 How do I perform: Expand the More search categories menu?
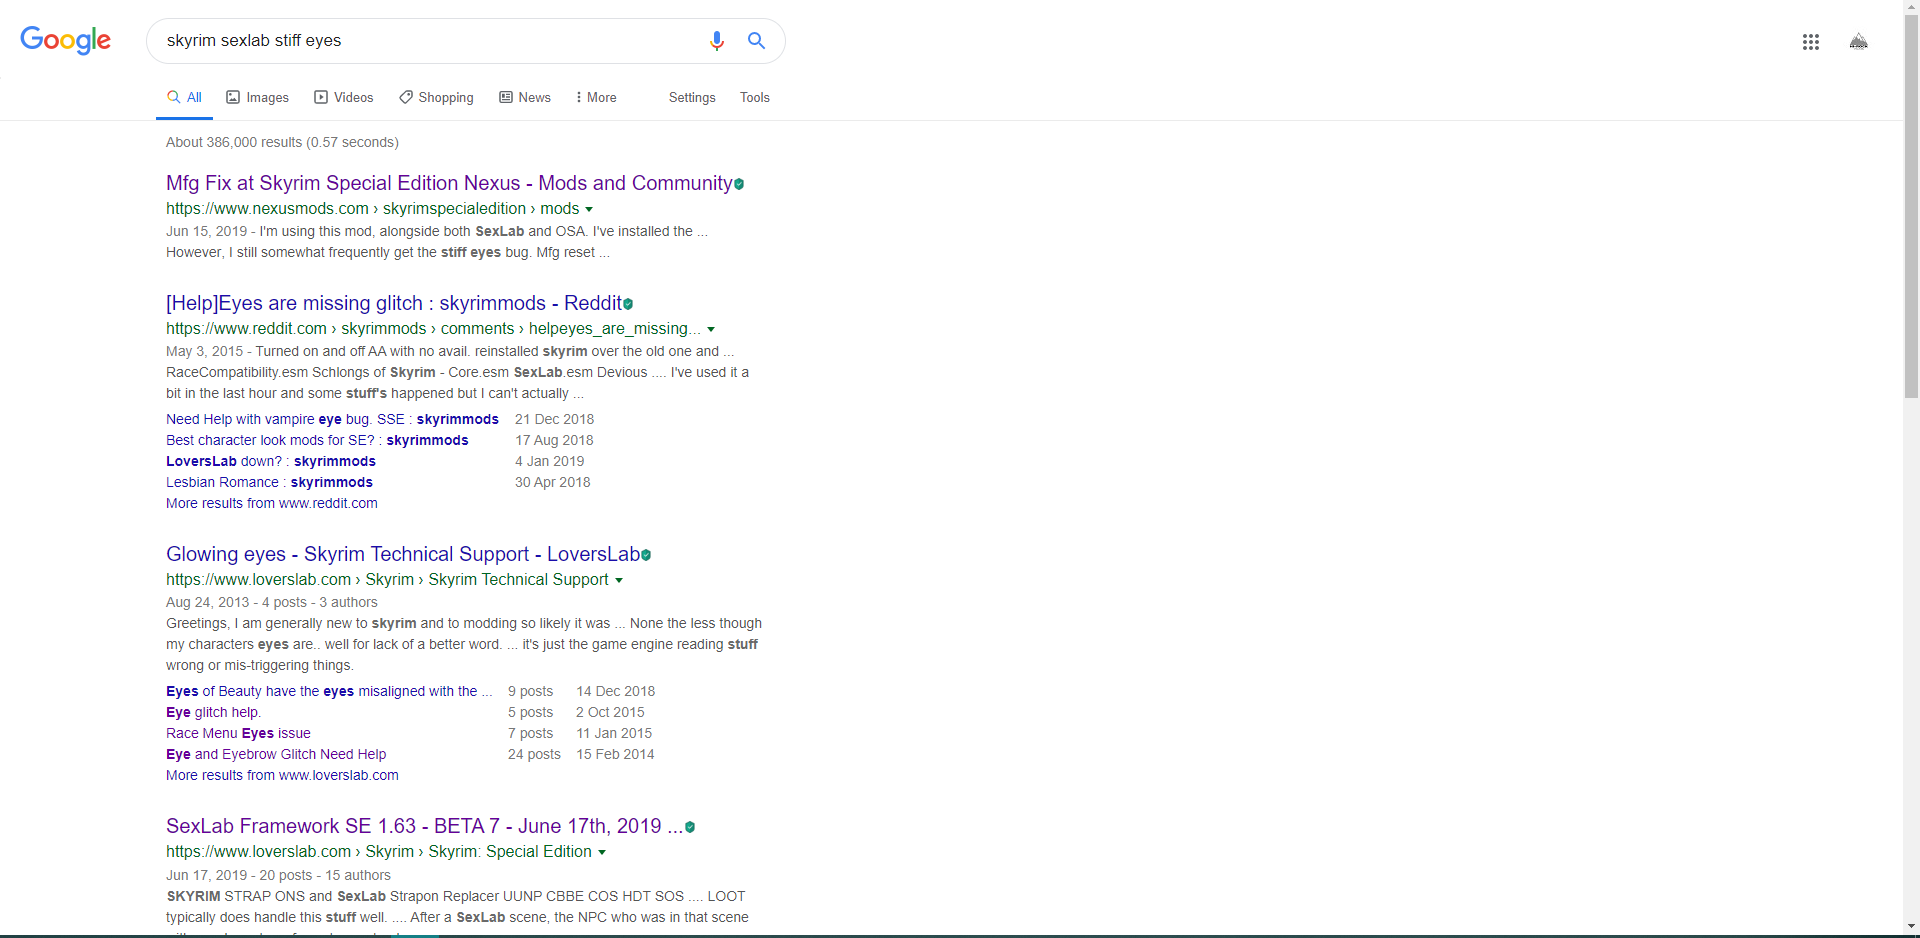click(596, 97)
